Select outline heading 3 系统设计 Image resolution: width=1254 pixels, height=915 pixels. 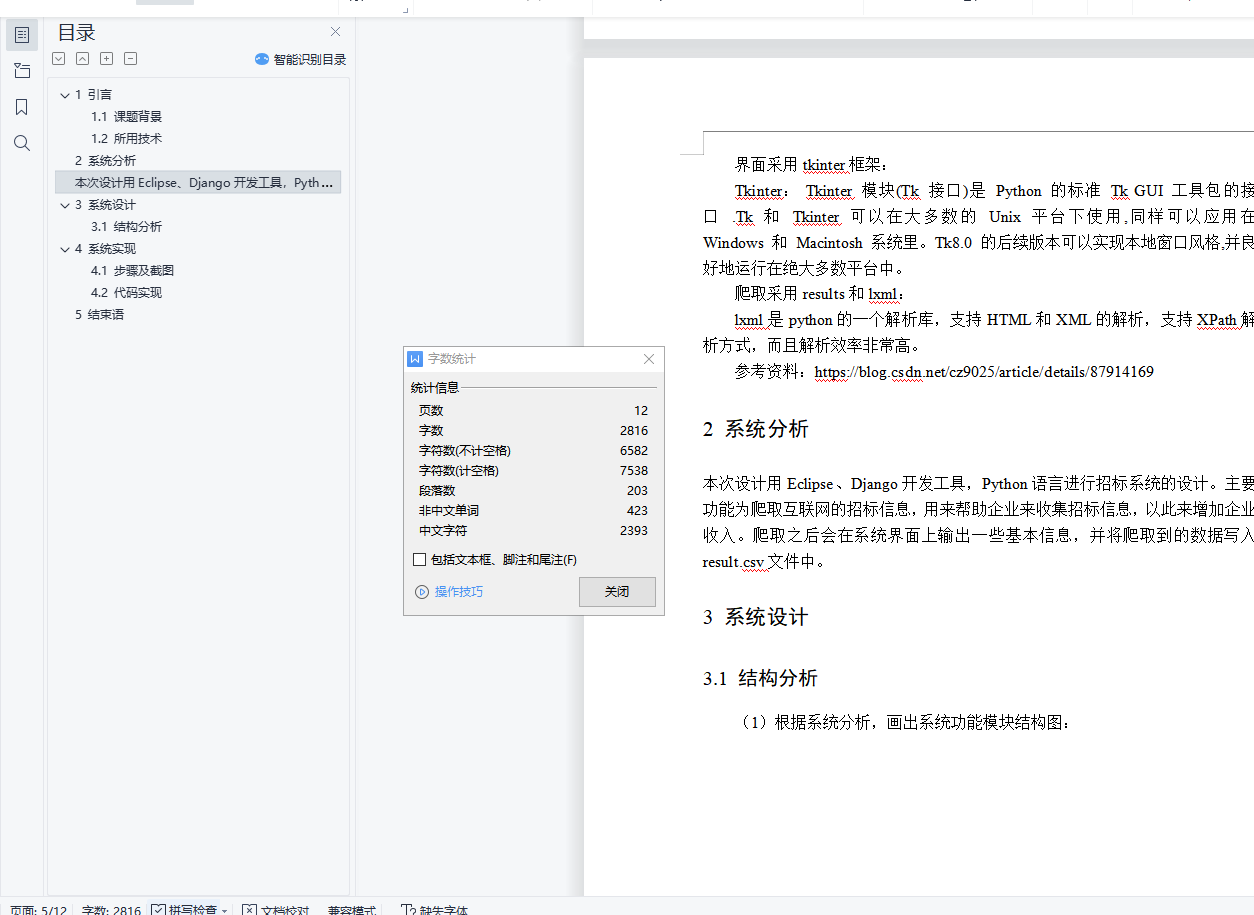coord(105,205)
